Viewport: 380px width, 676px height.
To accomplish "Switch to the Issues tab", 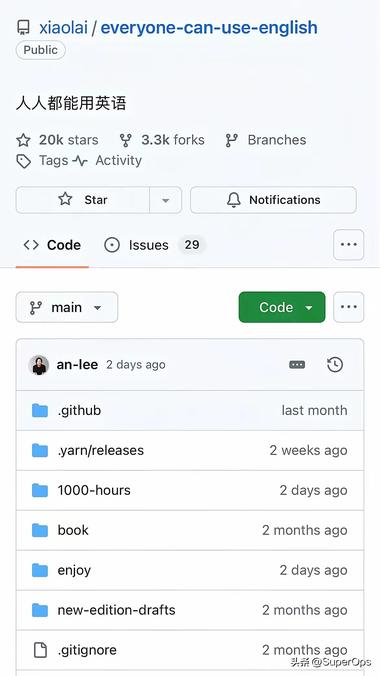I will (x=154, y=245).
